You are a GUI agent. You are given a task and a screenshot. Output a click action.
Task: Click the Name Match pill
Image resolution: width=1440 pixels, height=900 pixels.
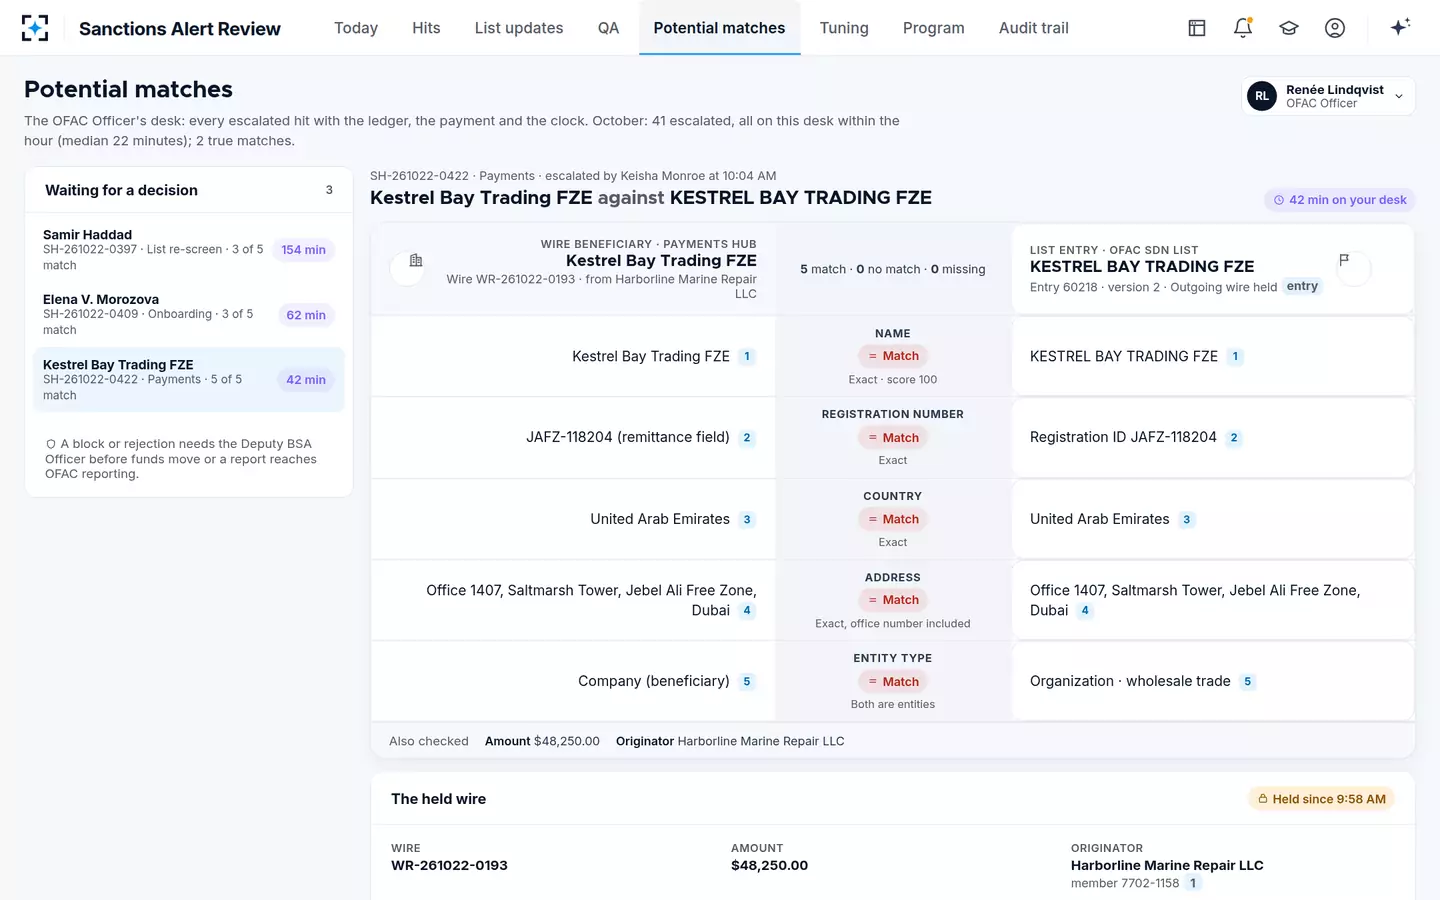[893, 356]
